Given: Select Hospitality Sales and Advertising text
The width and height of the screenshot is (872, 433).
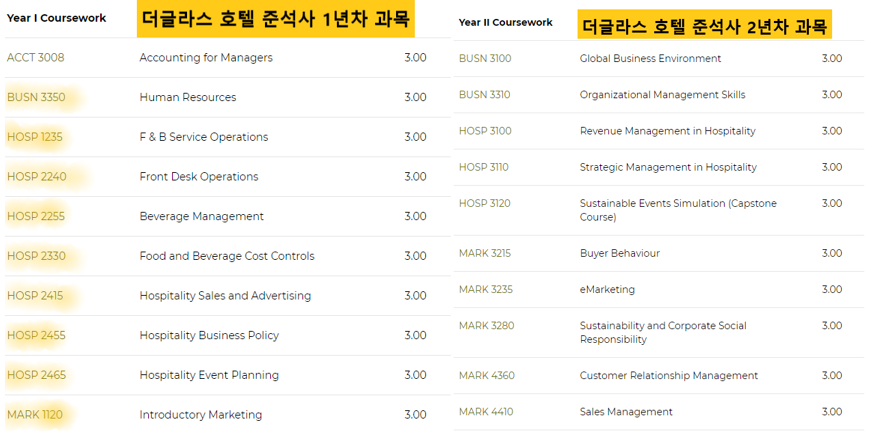Looking at the screenshot, I should coord(225,296).
